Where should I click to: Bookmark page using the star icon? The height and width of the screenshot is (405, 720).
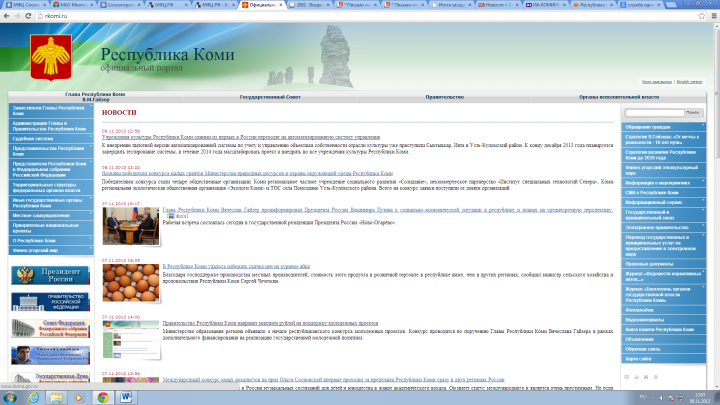[x=702, y=16]
